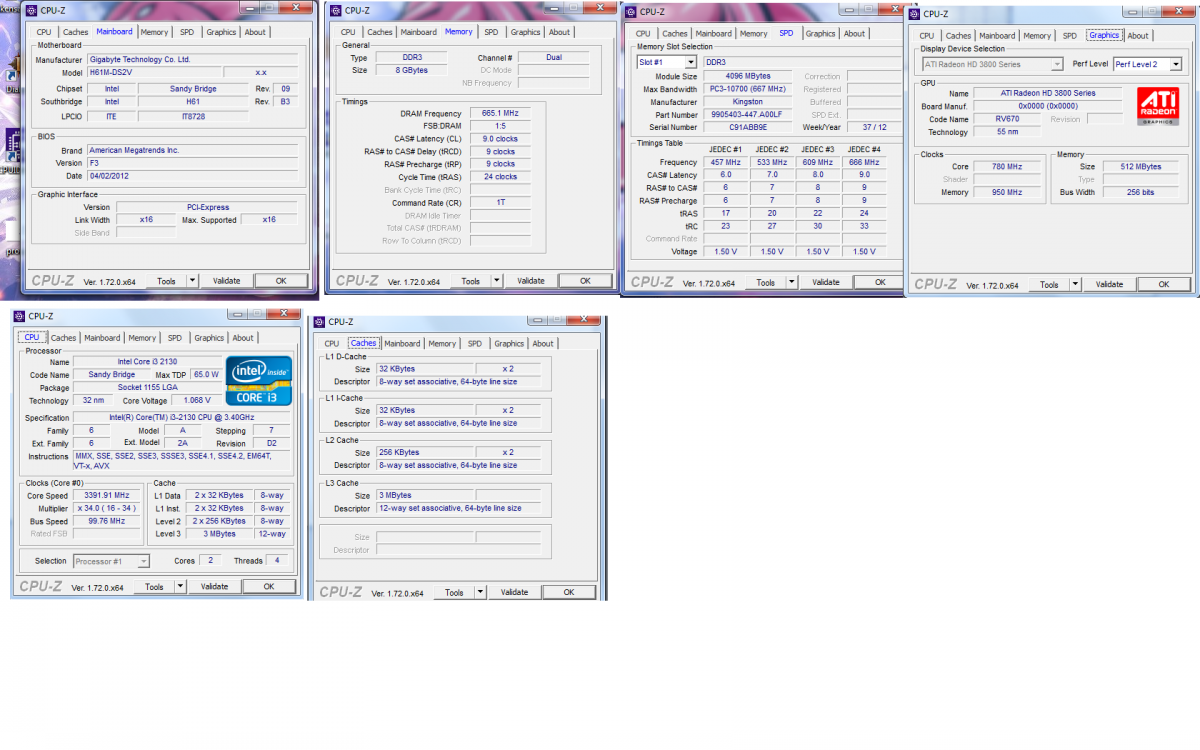Open the Graphics tab in the CPU window
The width and height of the screenshot is (1200, 750).
click(x=209, y=338)
